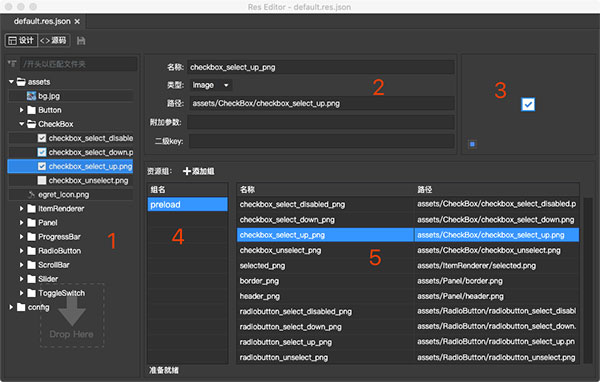This screenshot has width=600, height=382.
Task: Click the save disk icon in toolbar
Action: 81,41
